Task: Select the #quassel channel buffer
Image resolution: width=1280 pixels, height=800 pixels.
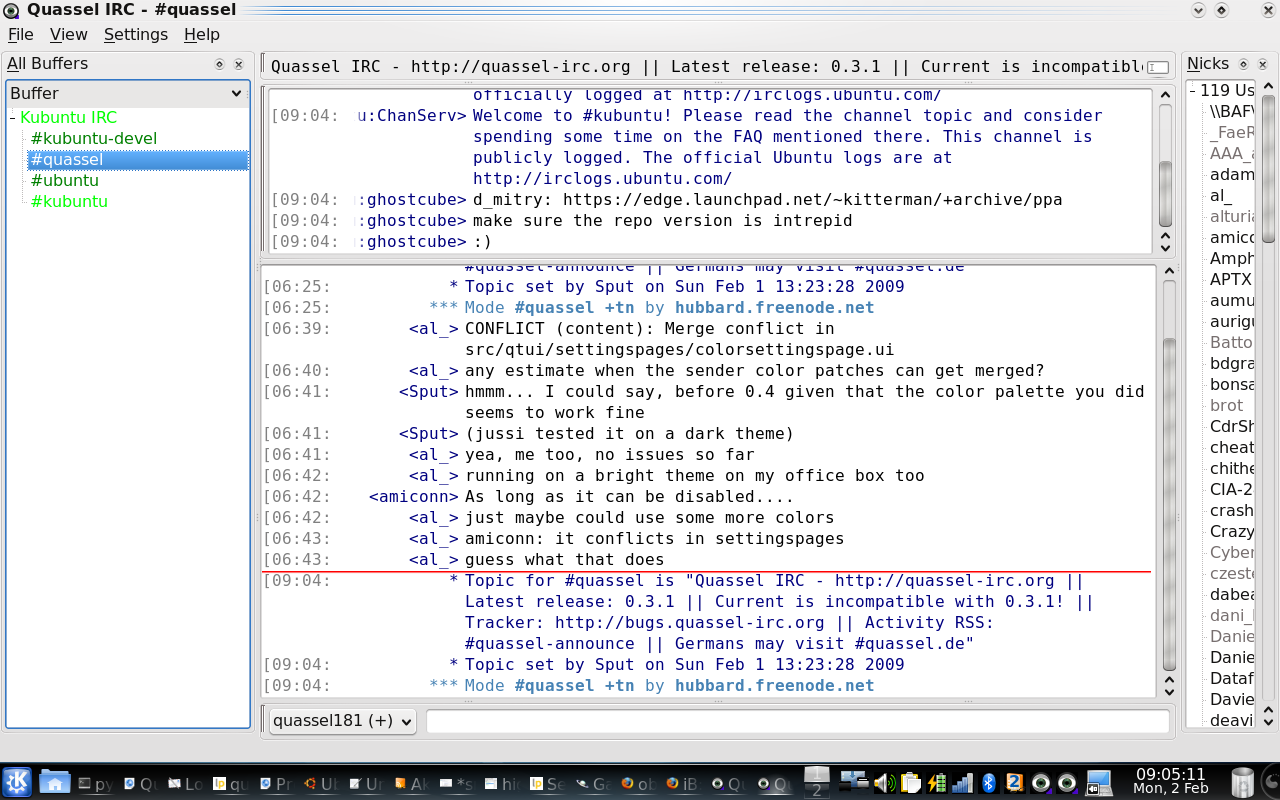Action: coord(138,159)
